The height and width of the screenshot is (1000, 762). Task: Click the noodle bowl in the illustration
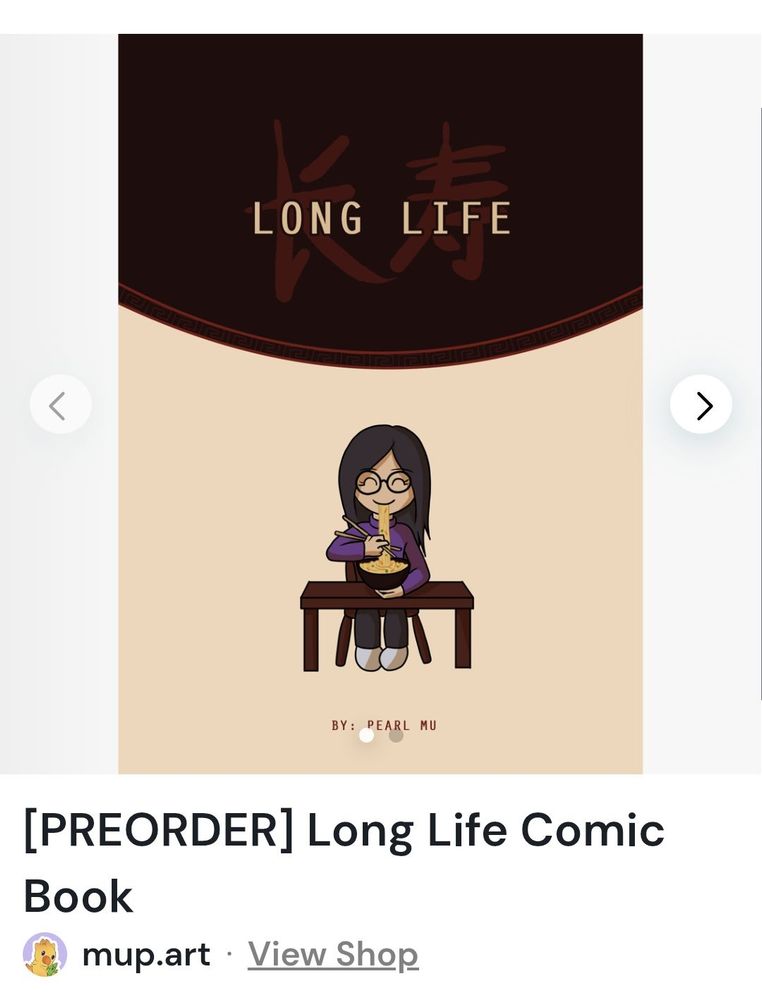pyautogui.click(x=383, y=574)
